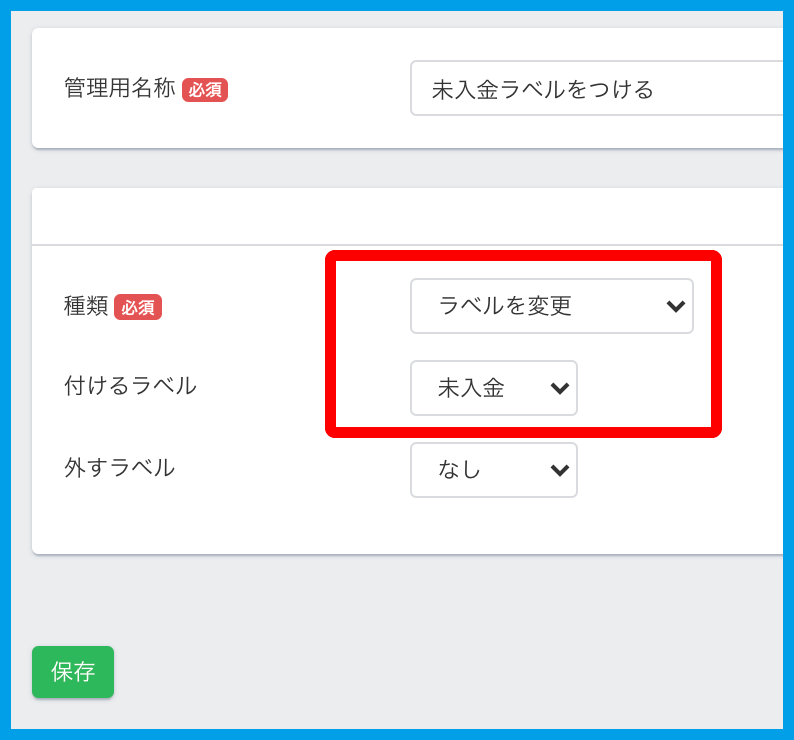
Task: Click the chevron arrow on ラベルを変更 dropdown
Action: (x=675, y=306)
